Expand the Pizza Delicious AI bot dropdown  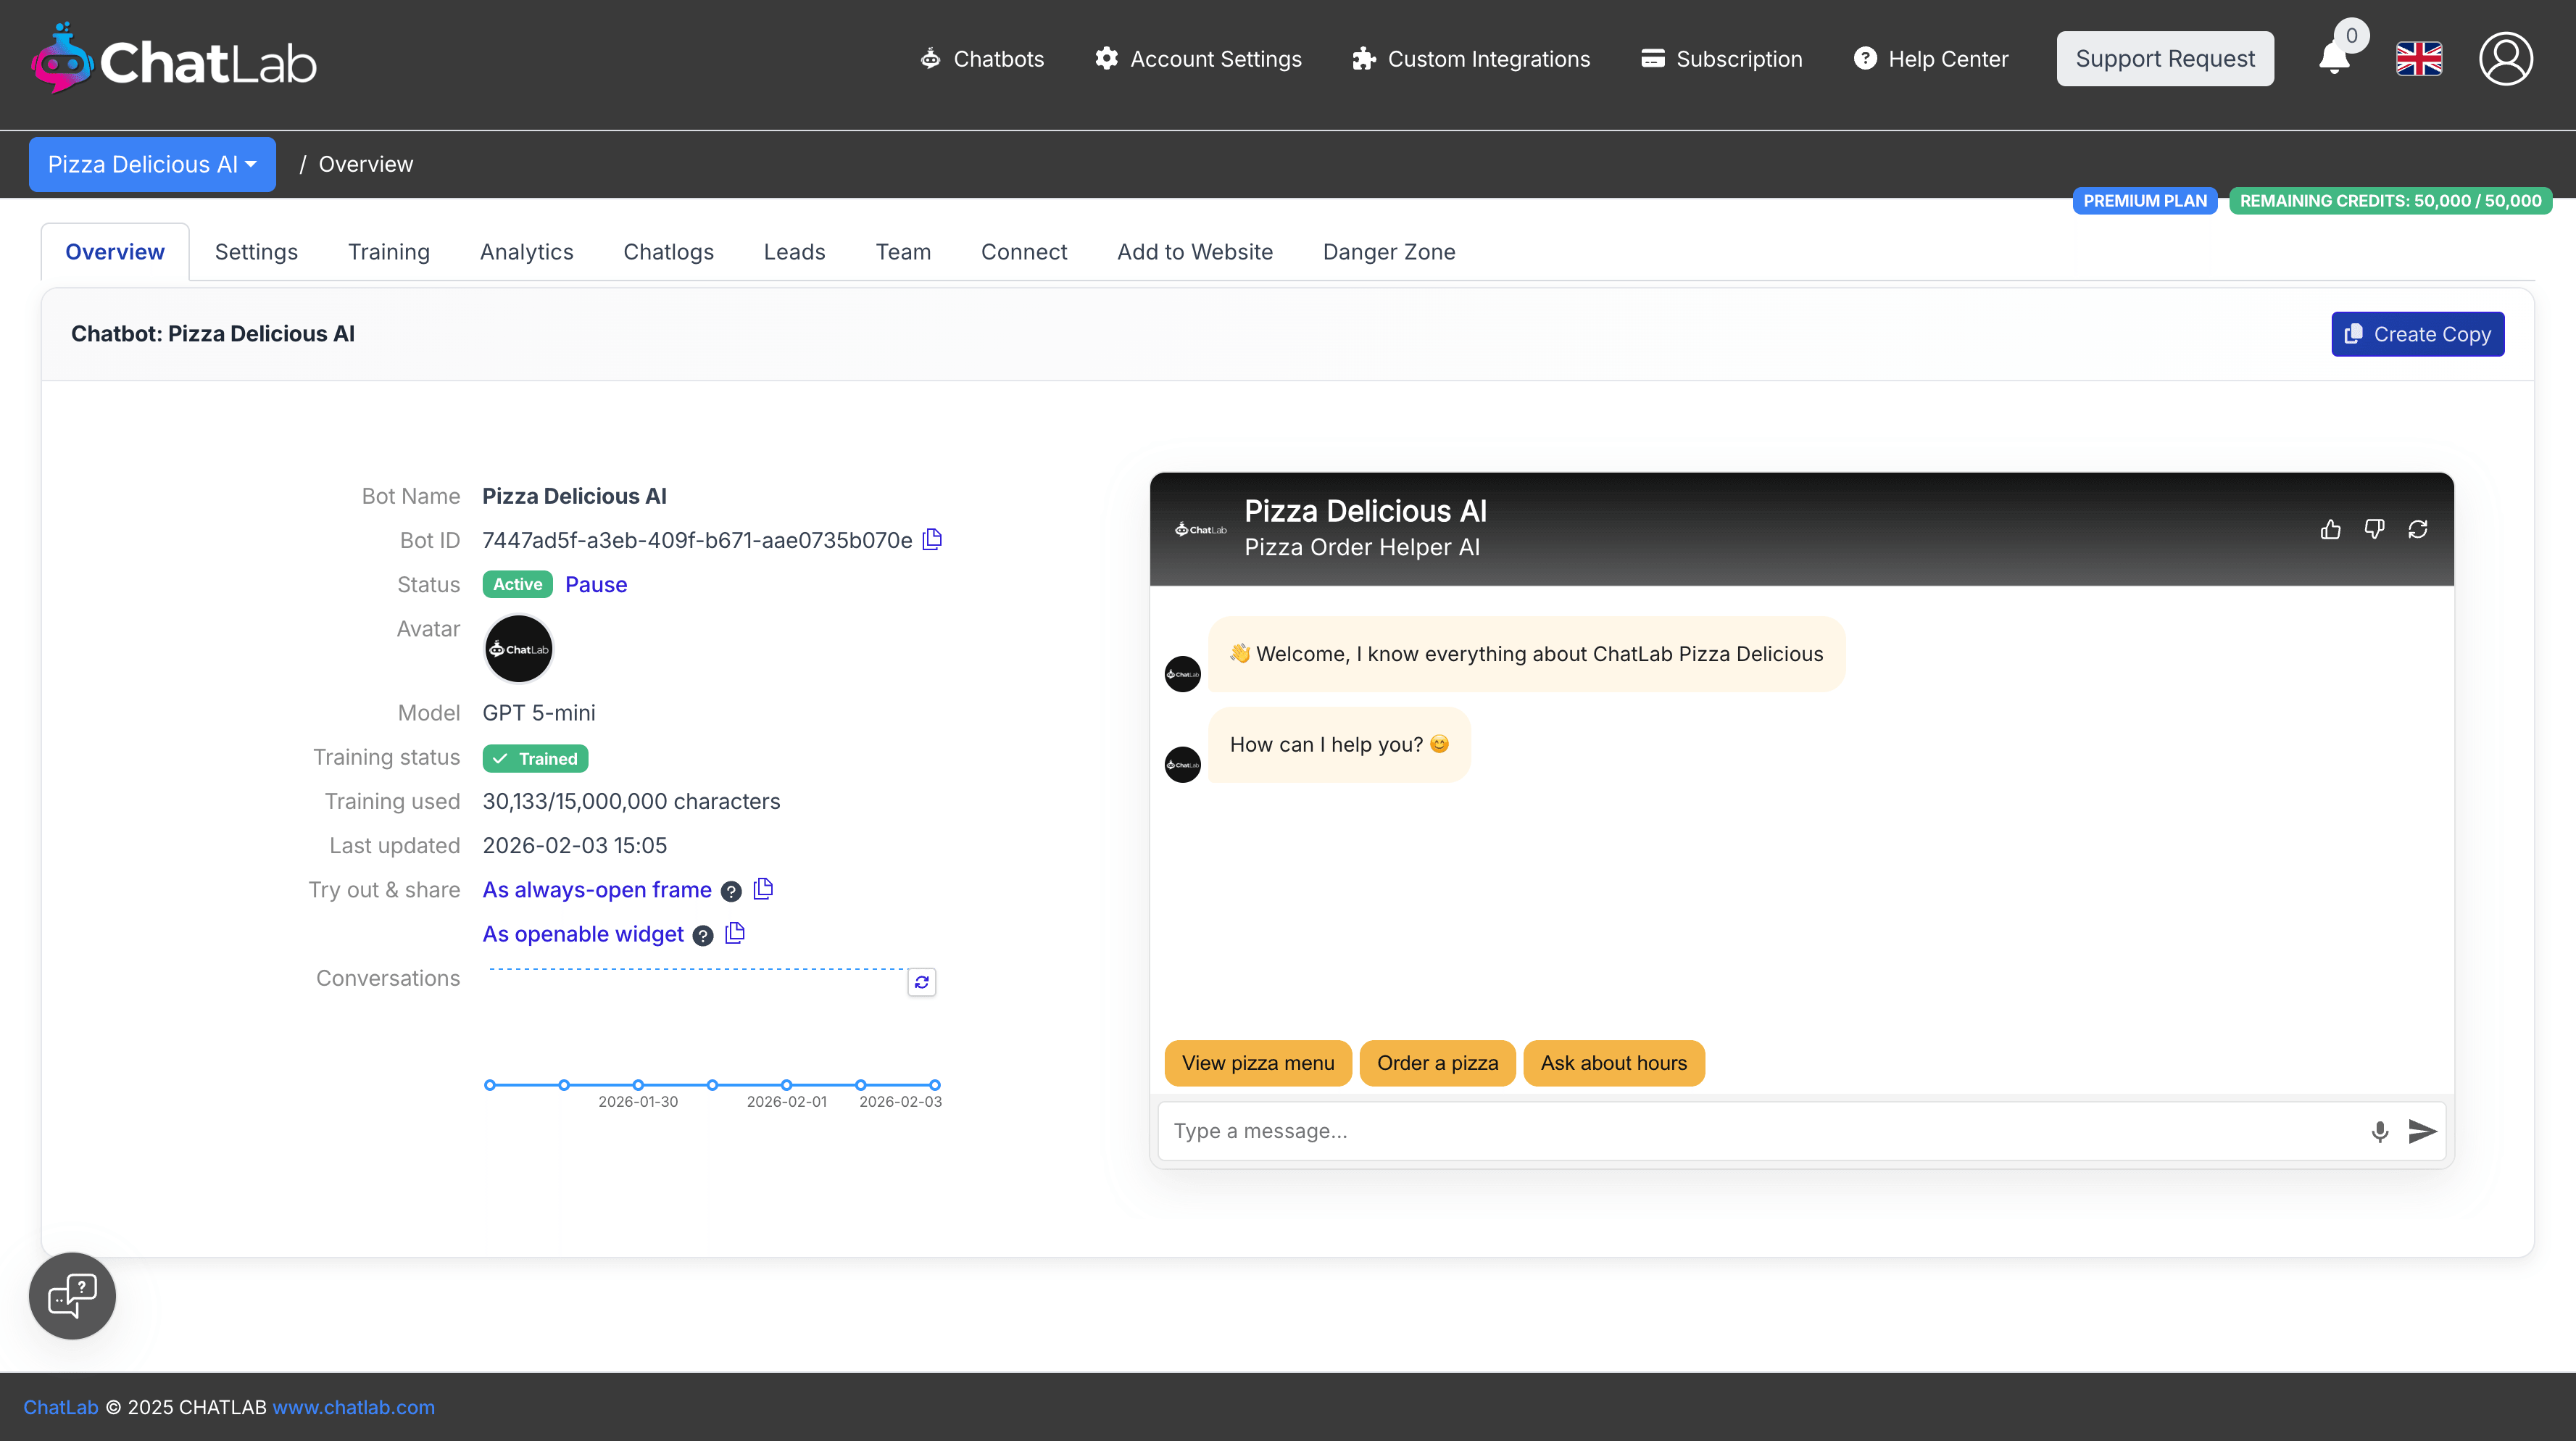152,164
